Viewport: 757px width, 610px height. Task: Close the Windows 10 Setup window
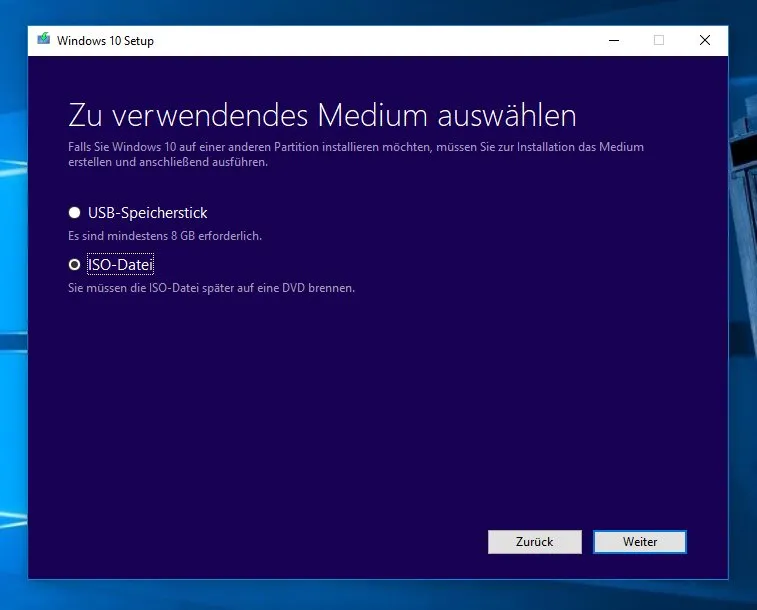click(x=705, y=41)
